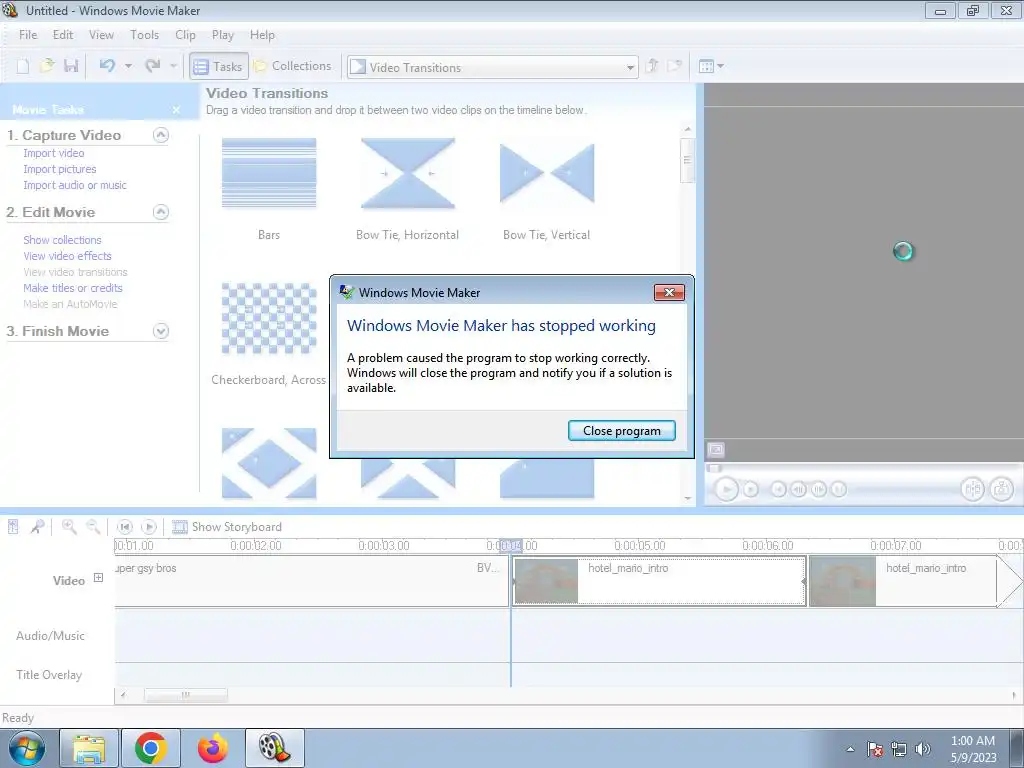Click Make titles or credits link
1024x768 pixels.
click(72, 288)
